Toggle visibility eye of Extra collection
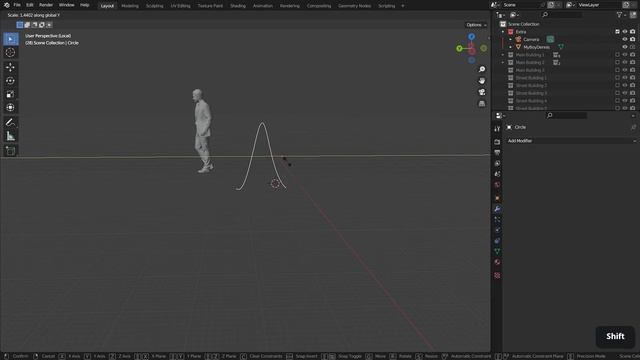The image size is (640, 360). tap(625, 32)
